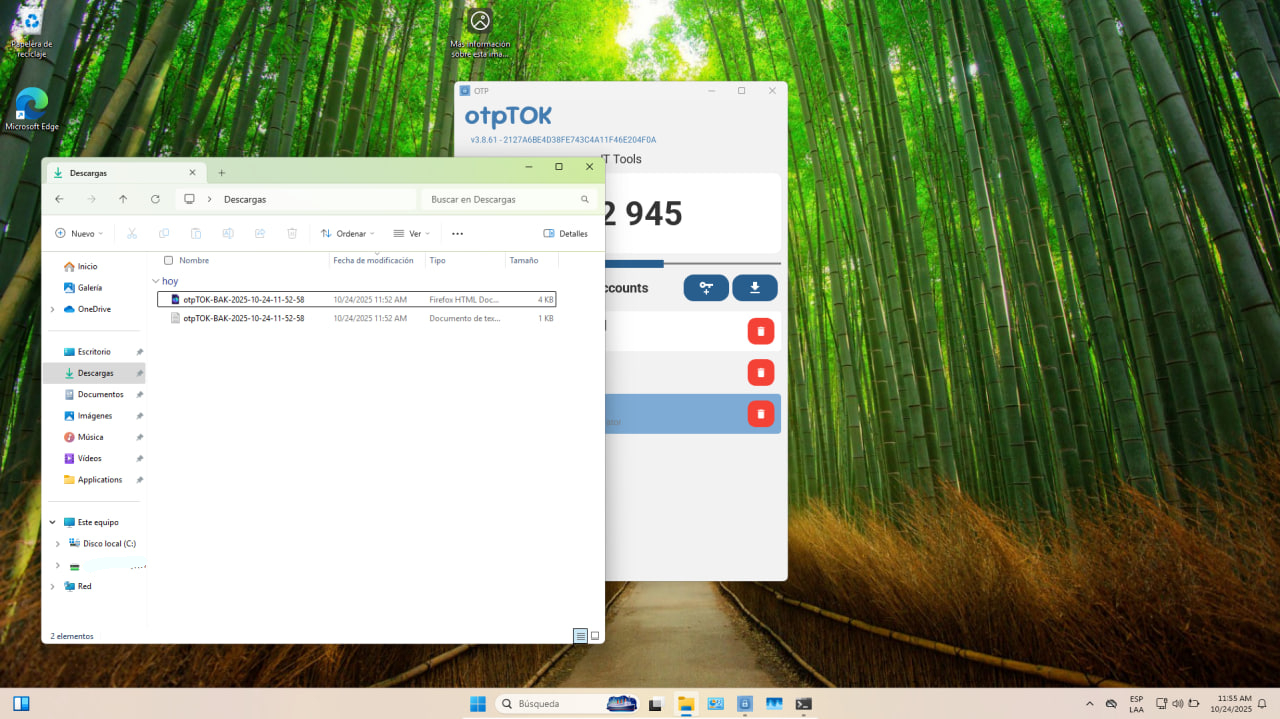This screenshot has width=1280, height=719.
Task: Expand the OneDrive tree node
Action: (x=52, y=309)
